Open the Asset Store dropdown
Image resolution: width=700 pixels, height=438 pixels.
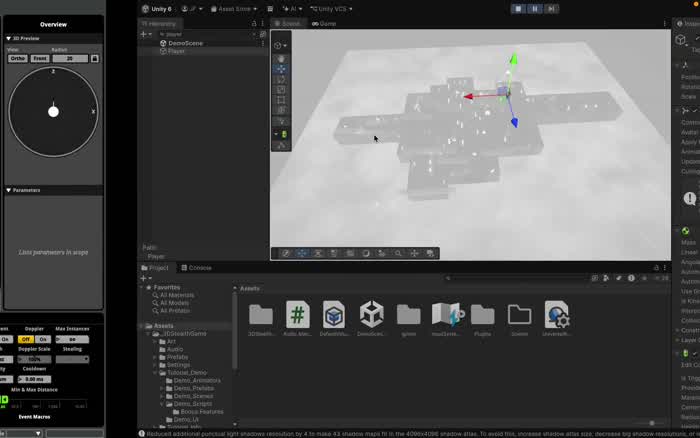tap(234, 8)
